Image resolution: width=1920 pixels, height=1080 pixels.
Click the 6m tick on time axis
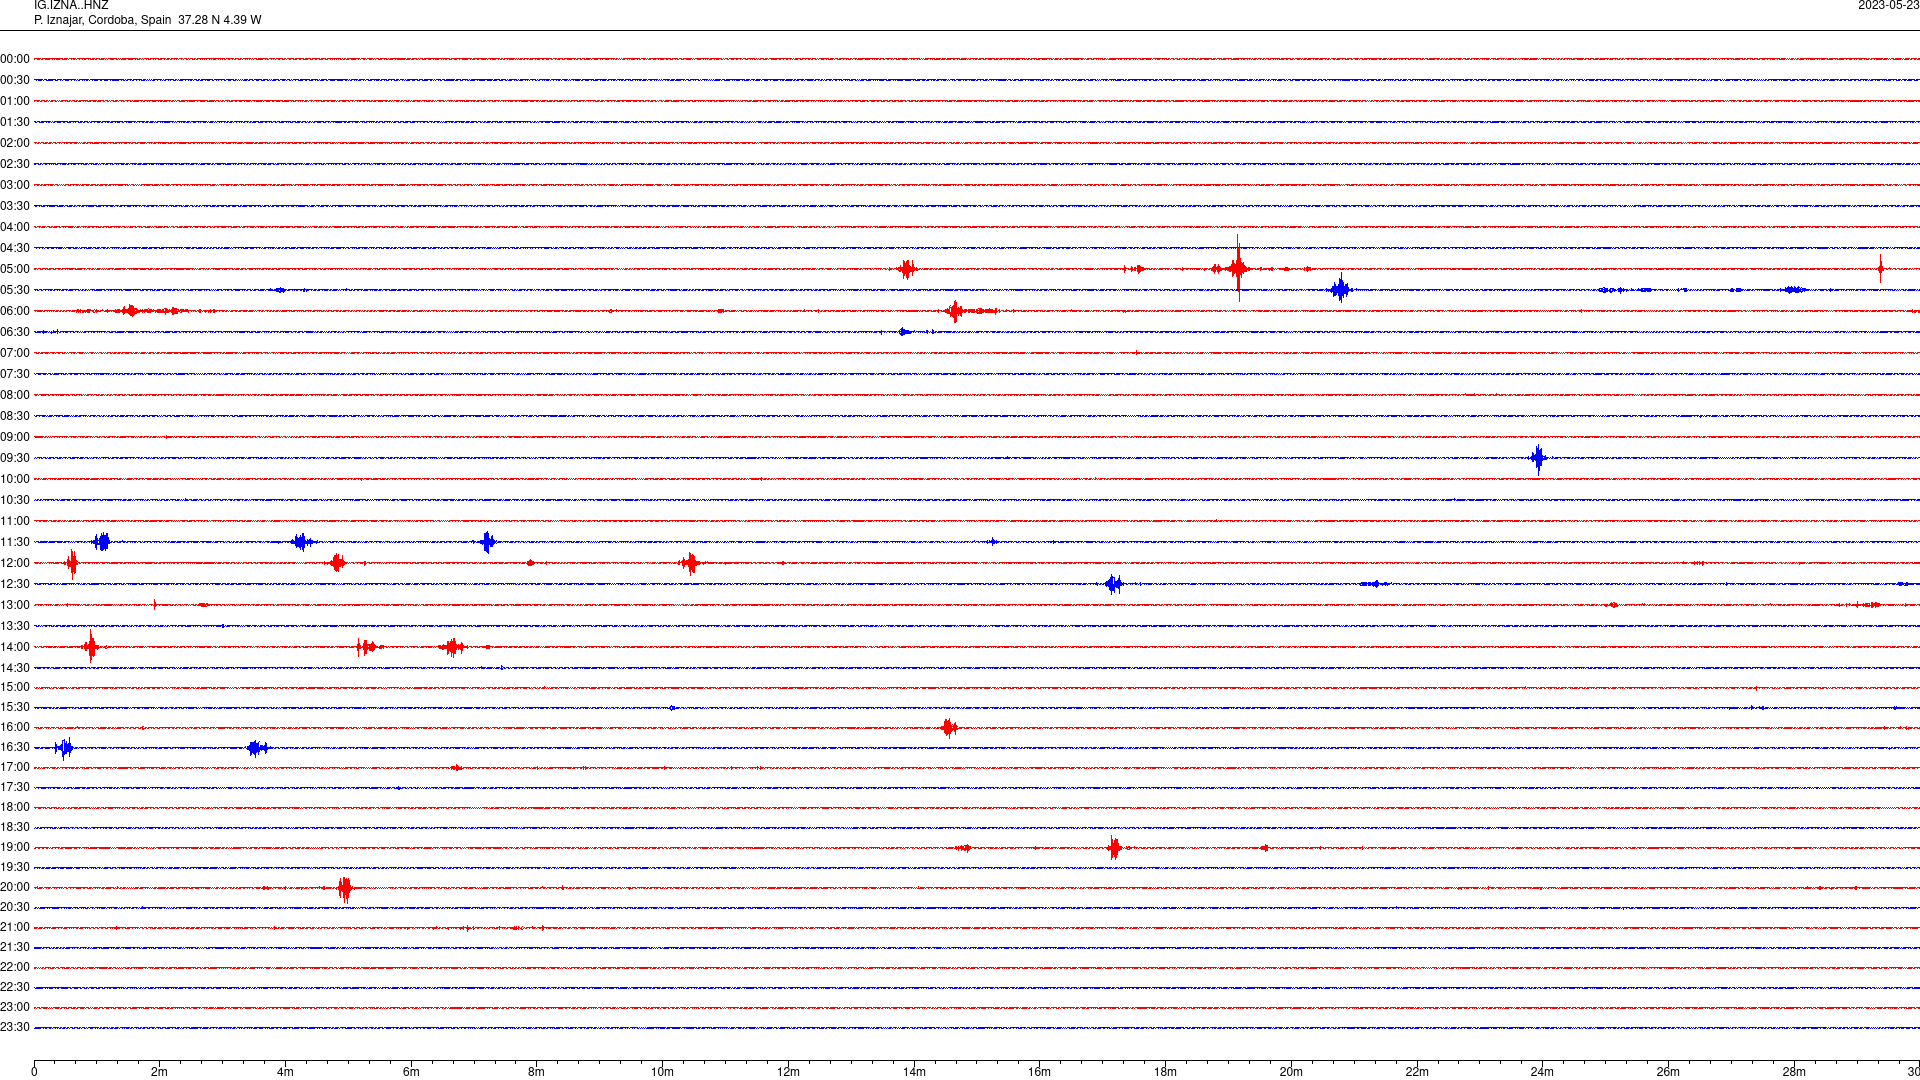pos(411,1072)
